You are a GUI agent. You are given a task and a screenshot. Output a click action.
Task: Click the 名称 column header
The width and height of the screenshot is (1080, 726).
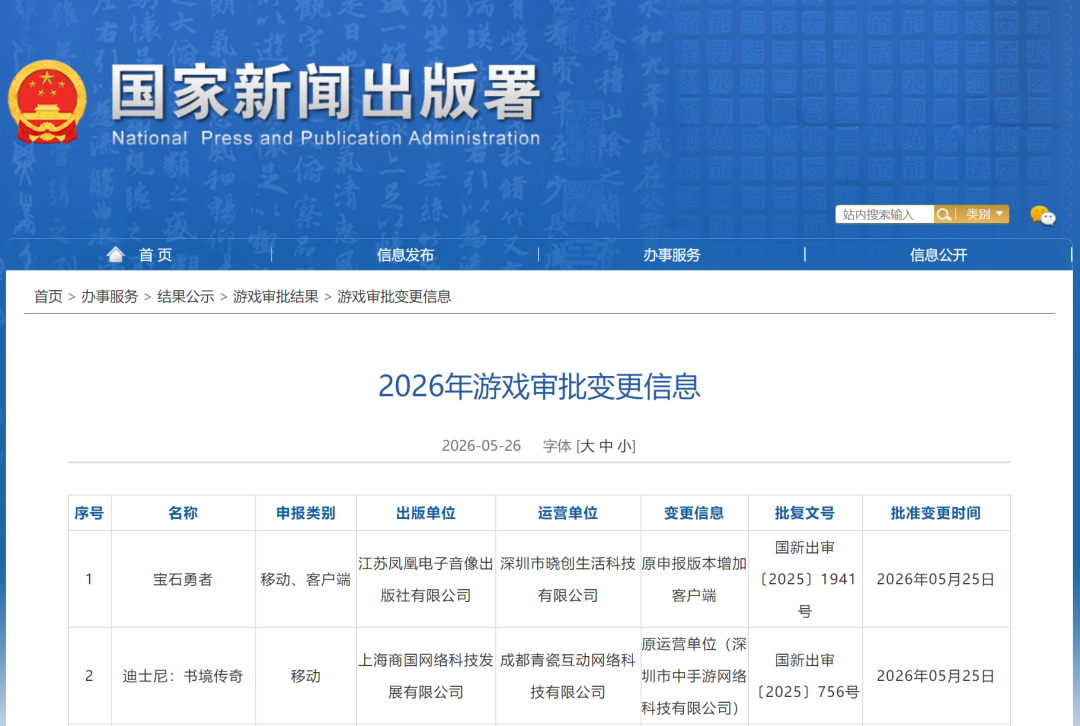183,513
